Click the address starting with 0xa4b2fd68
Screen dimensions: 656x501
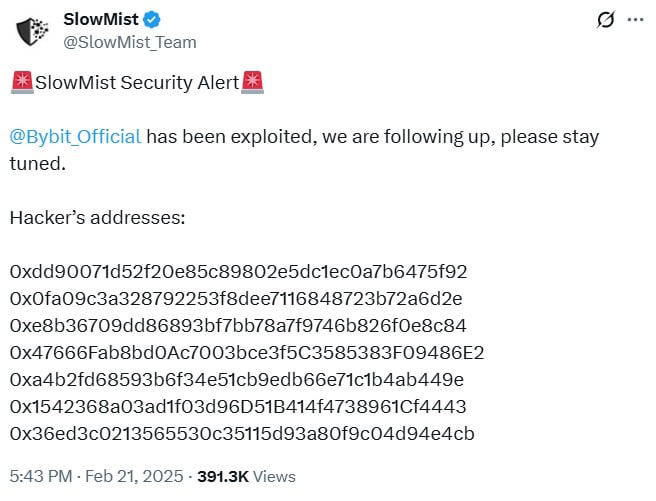coord(237,380)
